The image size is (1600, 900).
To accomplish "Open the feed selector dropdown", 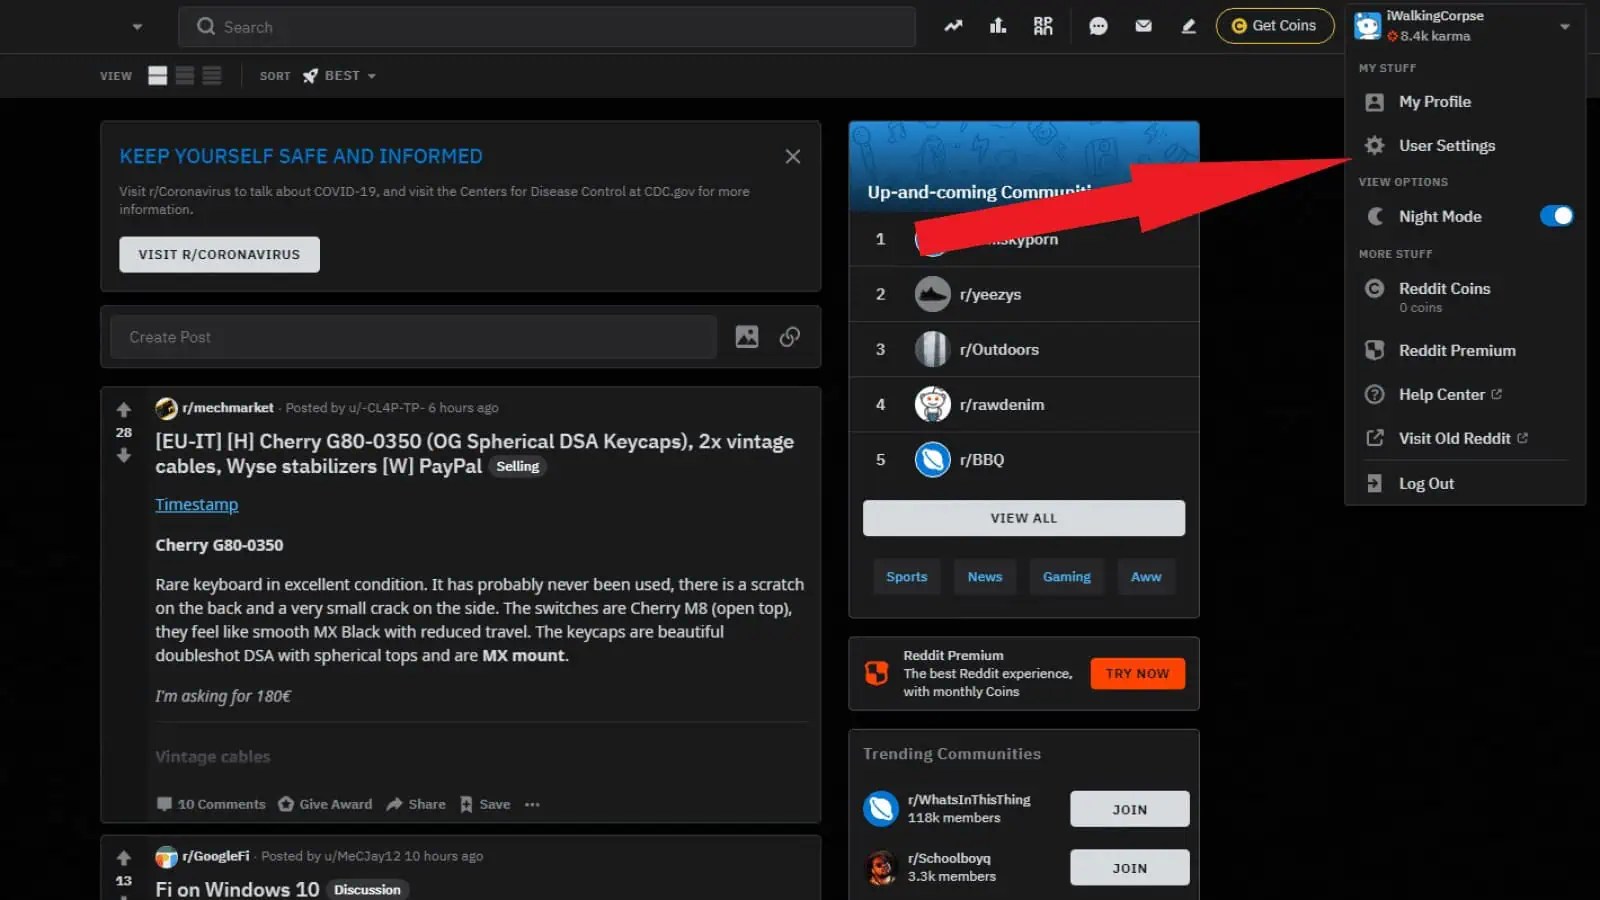I will 138,26.
